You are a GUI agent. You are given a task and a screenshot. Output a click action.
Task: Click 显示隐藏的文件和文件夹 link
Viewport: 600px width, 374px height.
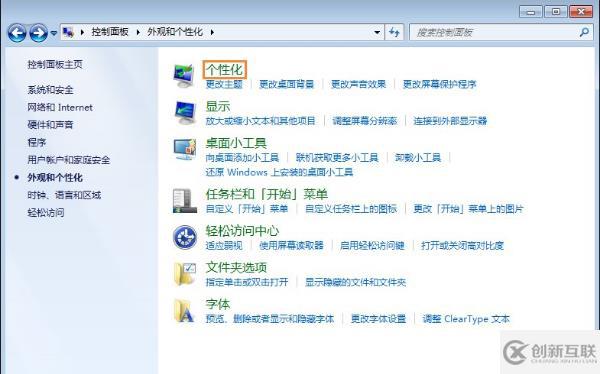355,283
